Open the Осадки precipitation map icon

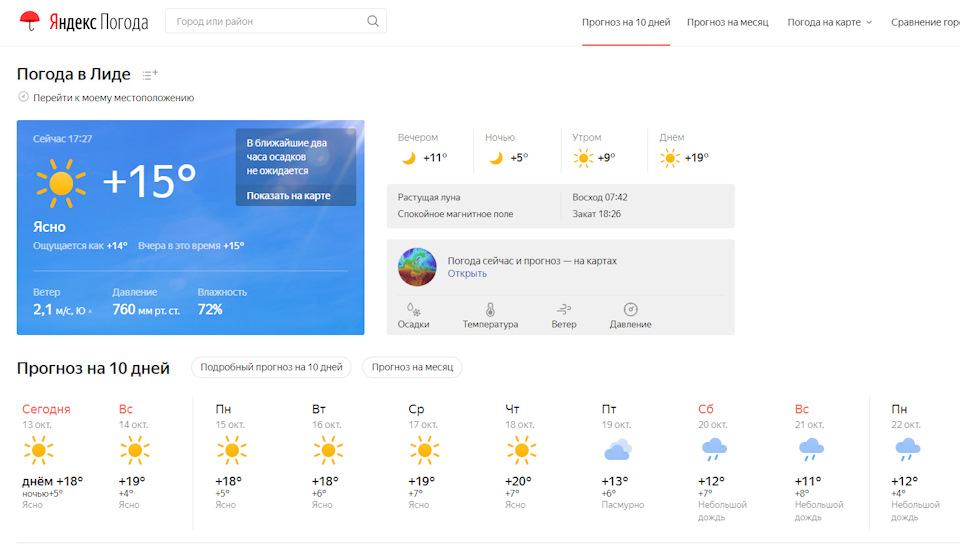click(x=413, y=309)
